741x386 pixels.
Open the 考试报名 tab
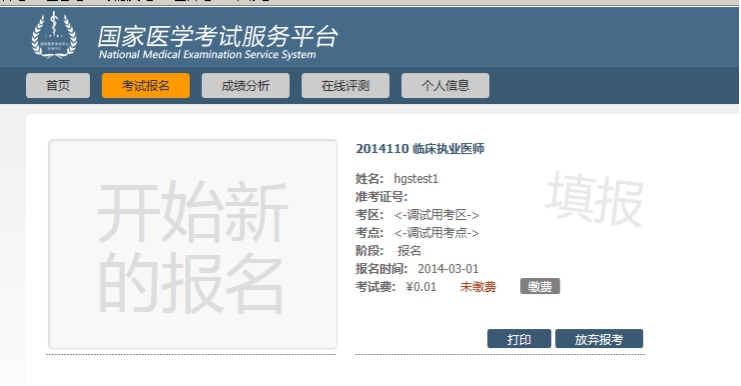(x=146, y=86)
